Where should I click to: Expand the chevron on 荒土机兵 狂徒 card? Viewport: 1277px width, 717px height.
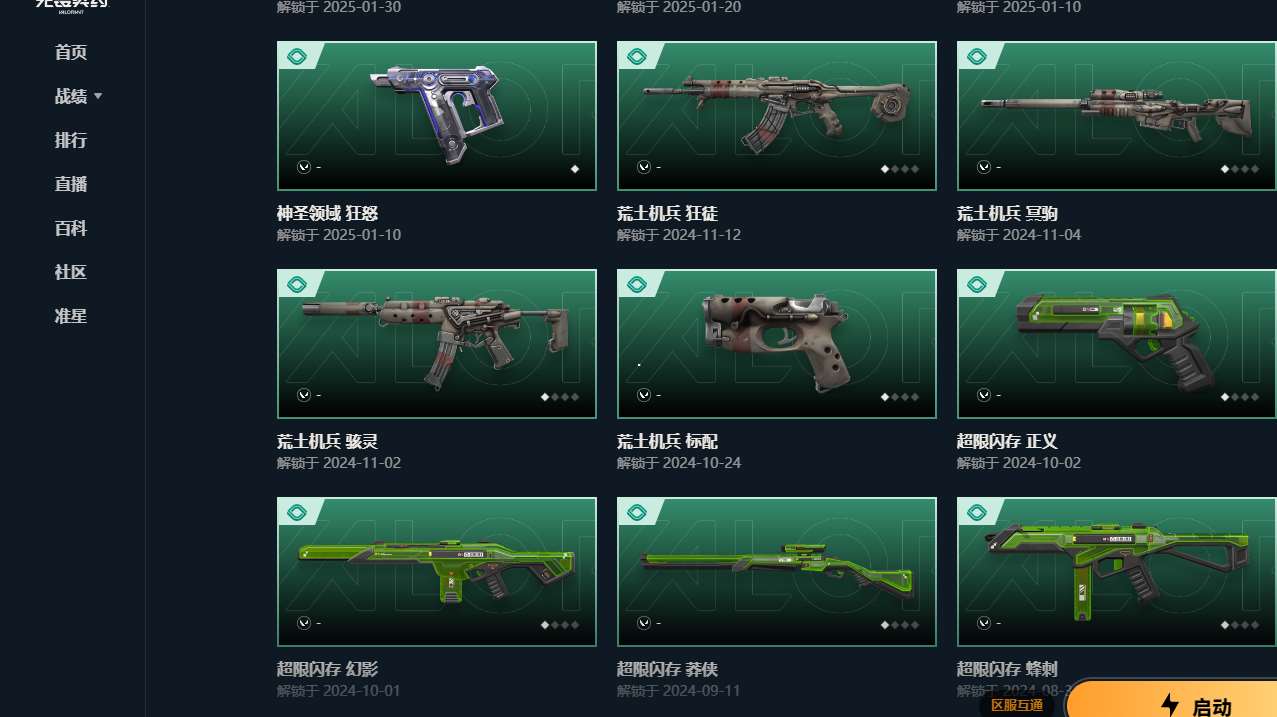[643, 167]
